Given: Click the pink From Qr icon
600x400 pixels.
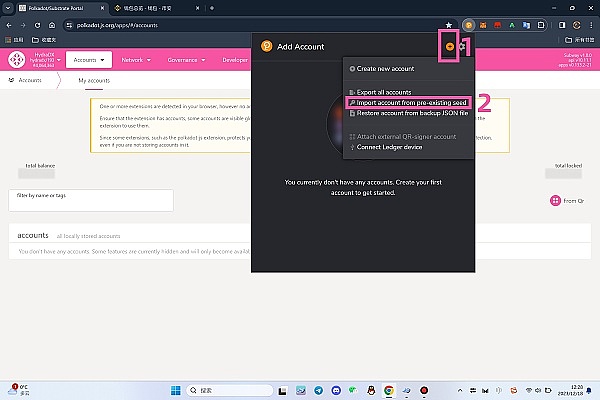Looking at the screenshot, I should (x=556, y=200).
